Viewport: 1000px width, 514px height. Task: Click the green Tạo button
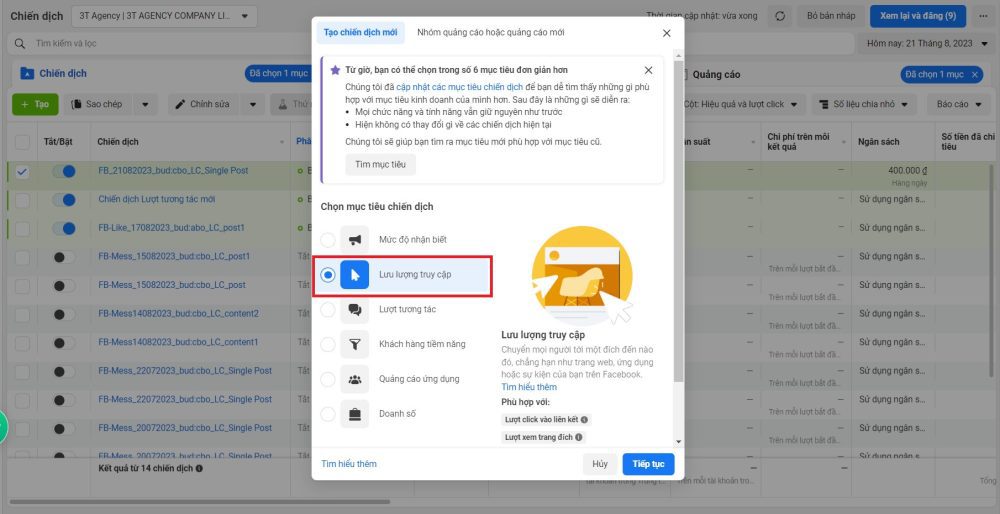[35, 104]
